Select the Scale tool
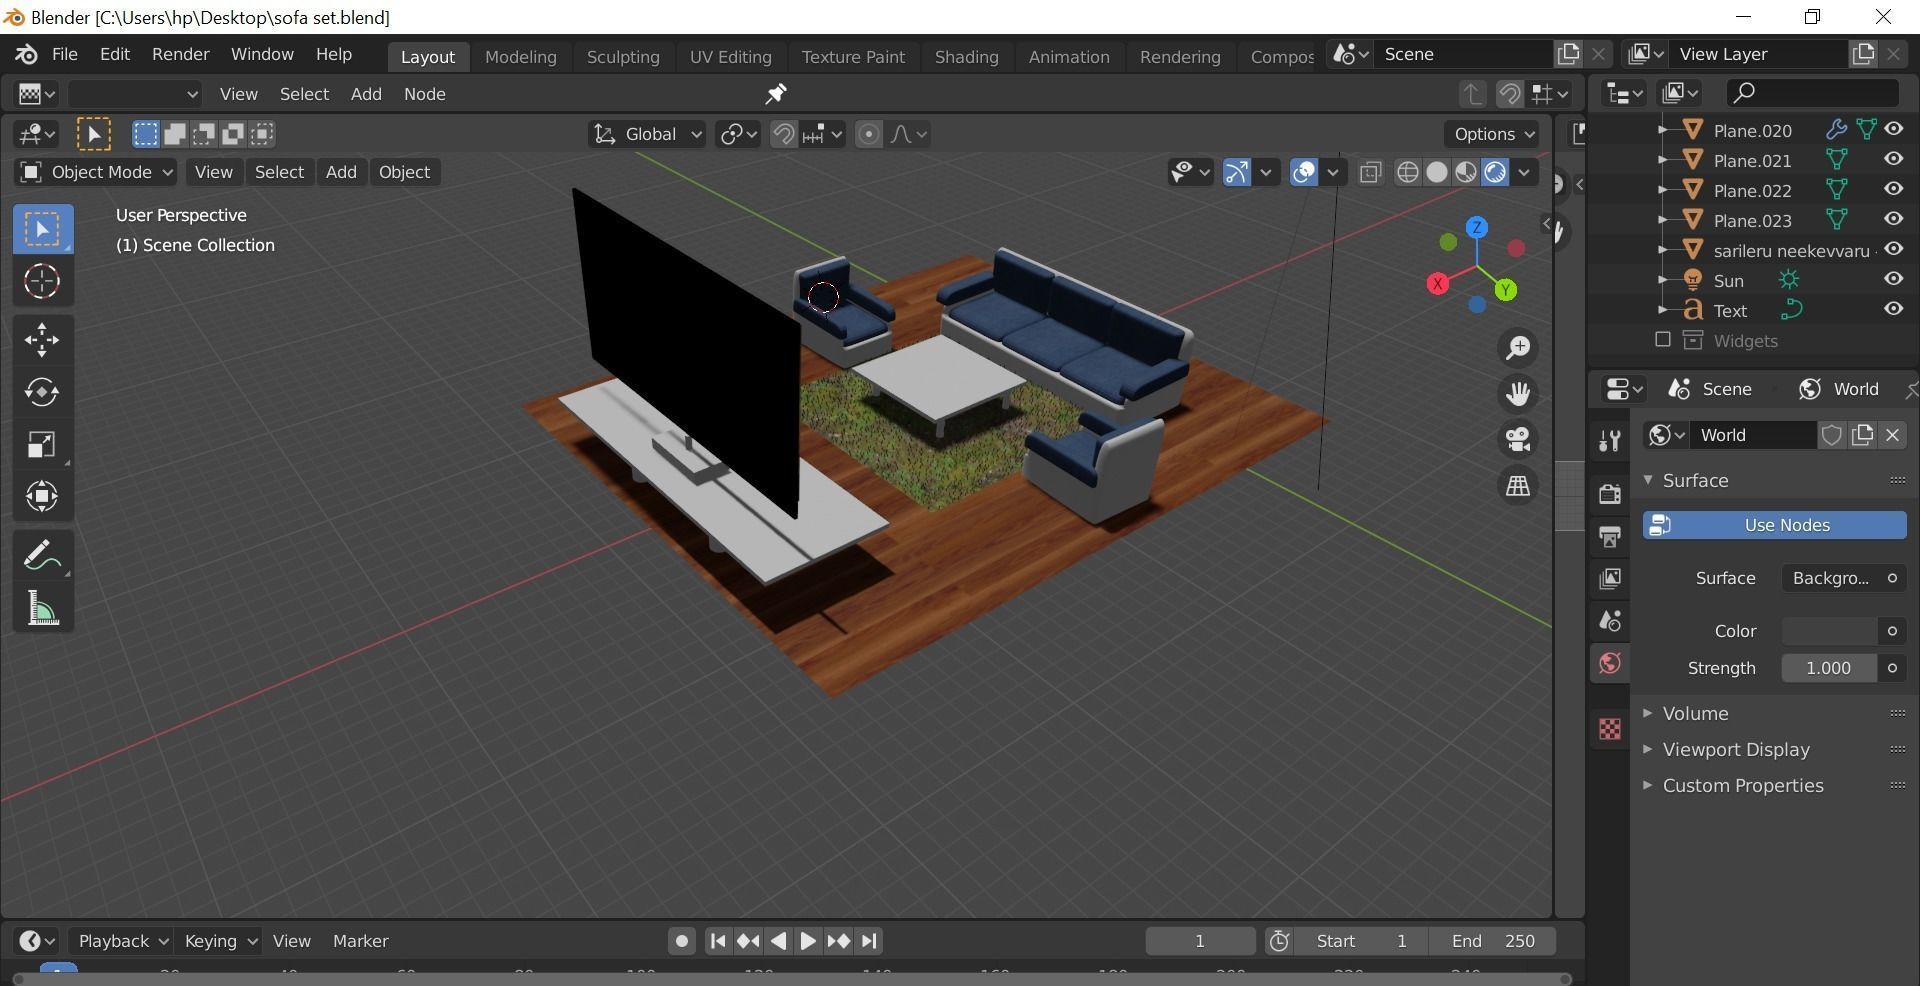This screenshot has height=986, width=1920. pyautogui.click(x=42, y=444)
